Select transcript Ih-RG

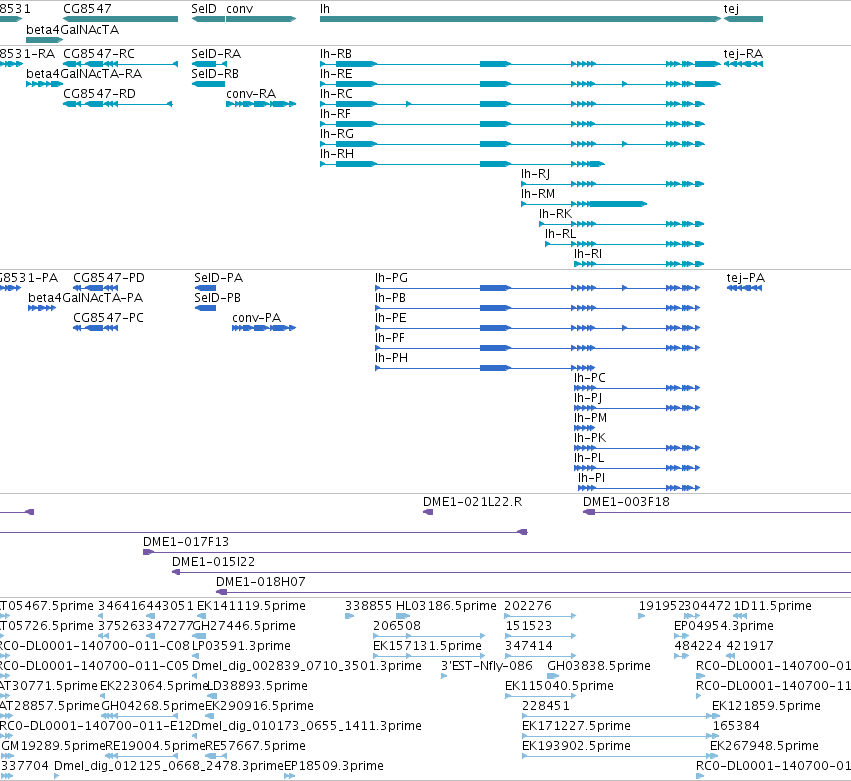[512, 144]
